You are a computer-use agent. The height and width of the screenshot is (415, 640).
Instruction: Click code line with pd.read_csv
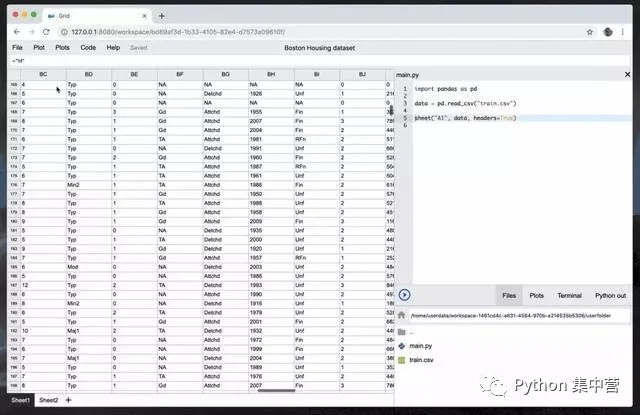point(465,103)
